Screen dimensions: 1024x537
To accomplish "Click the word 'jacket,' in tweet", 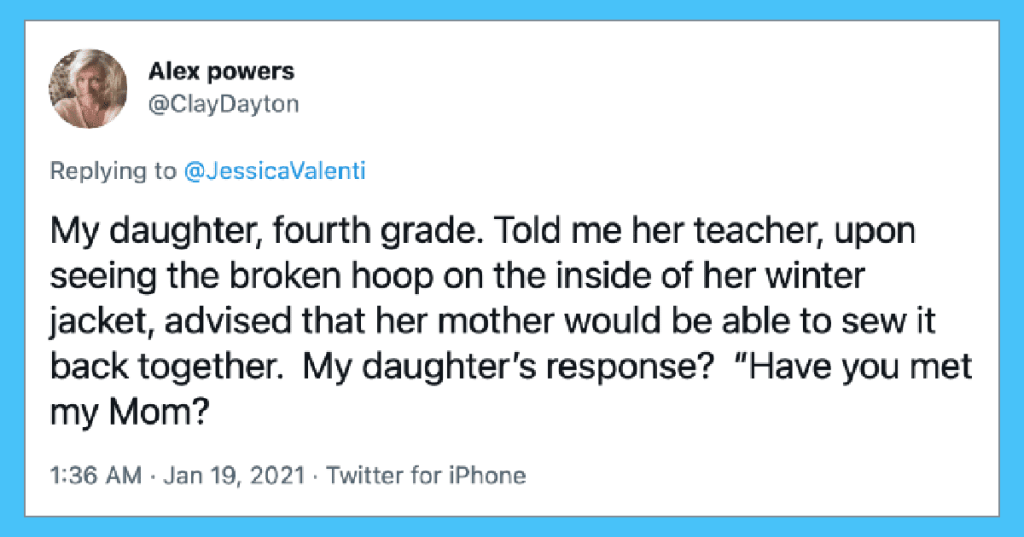I will pos(102,323).
